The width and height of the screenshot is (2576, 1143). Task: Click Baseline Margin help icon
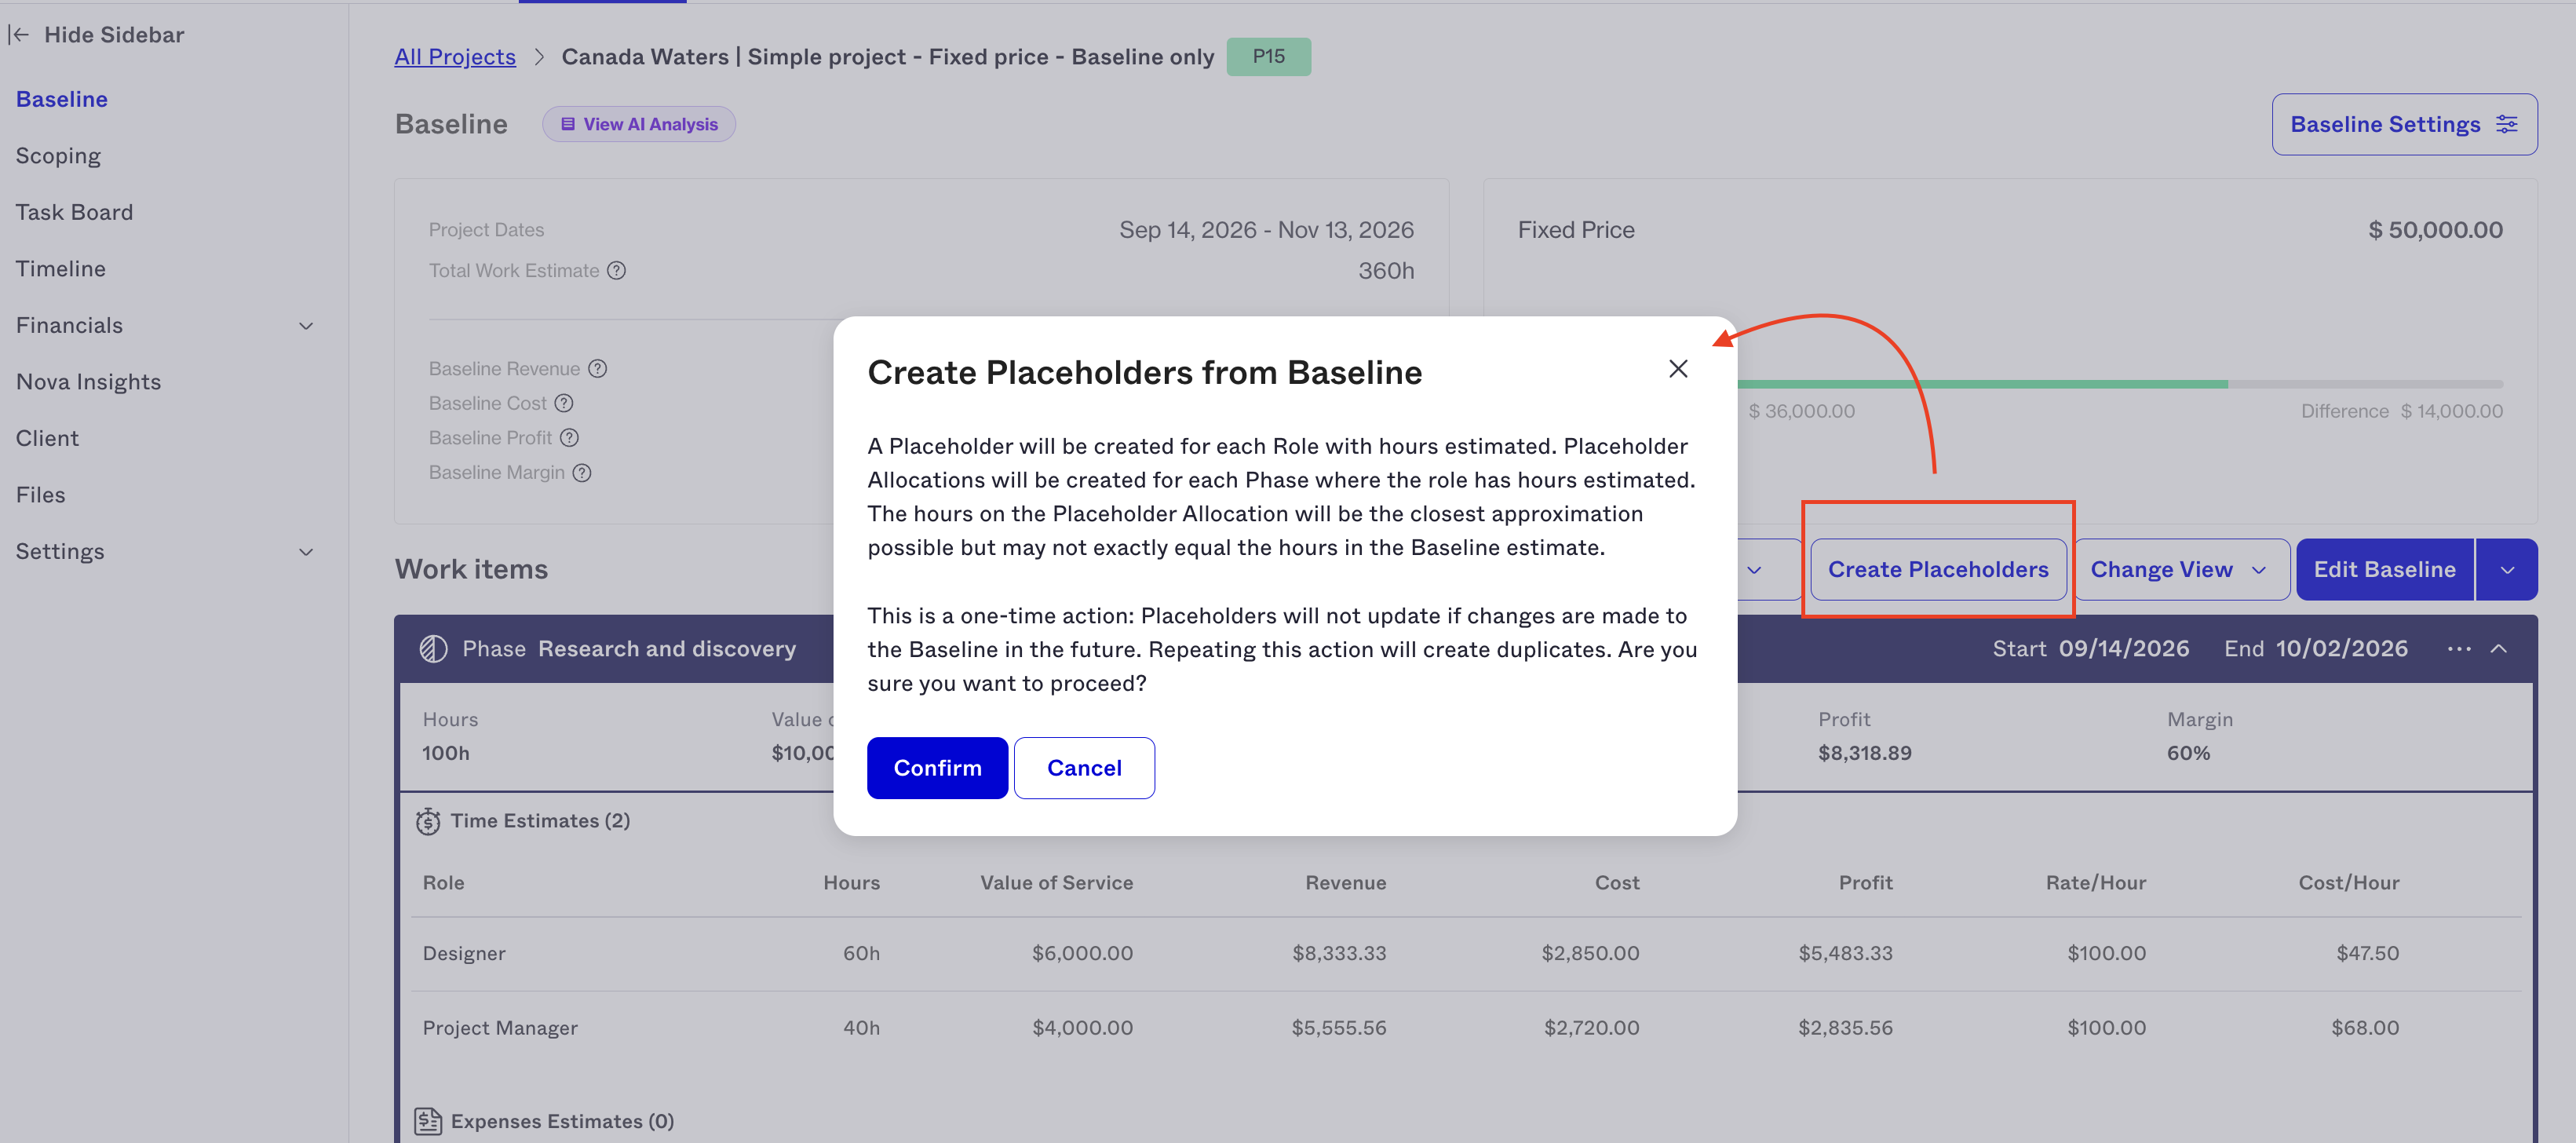(x=582, y=473)
